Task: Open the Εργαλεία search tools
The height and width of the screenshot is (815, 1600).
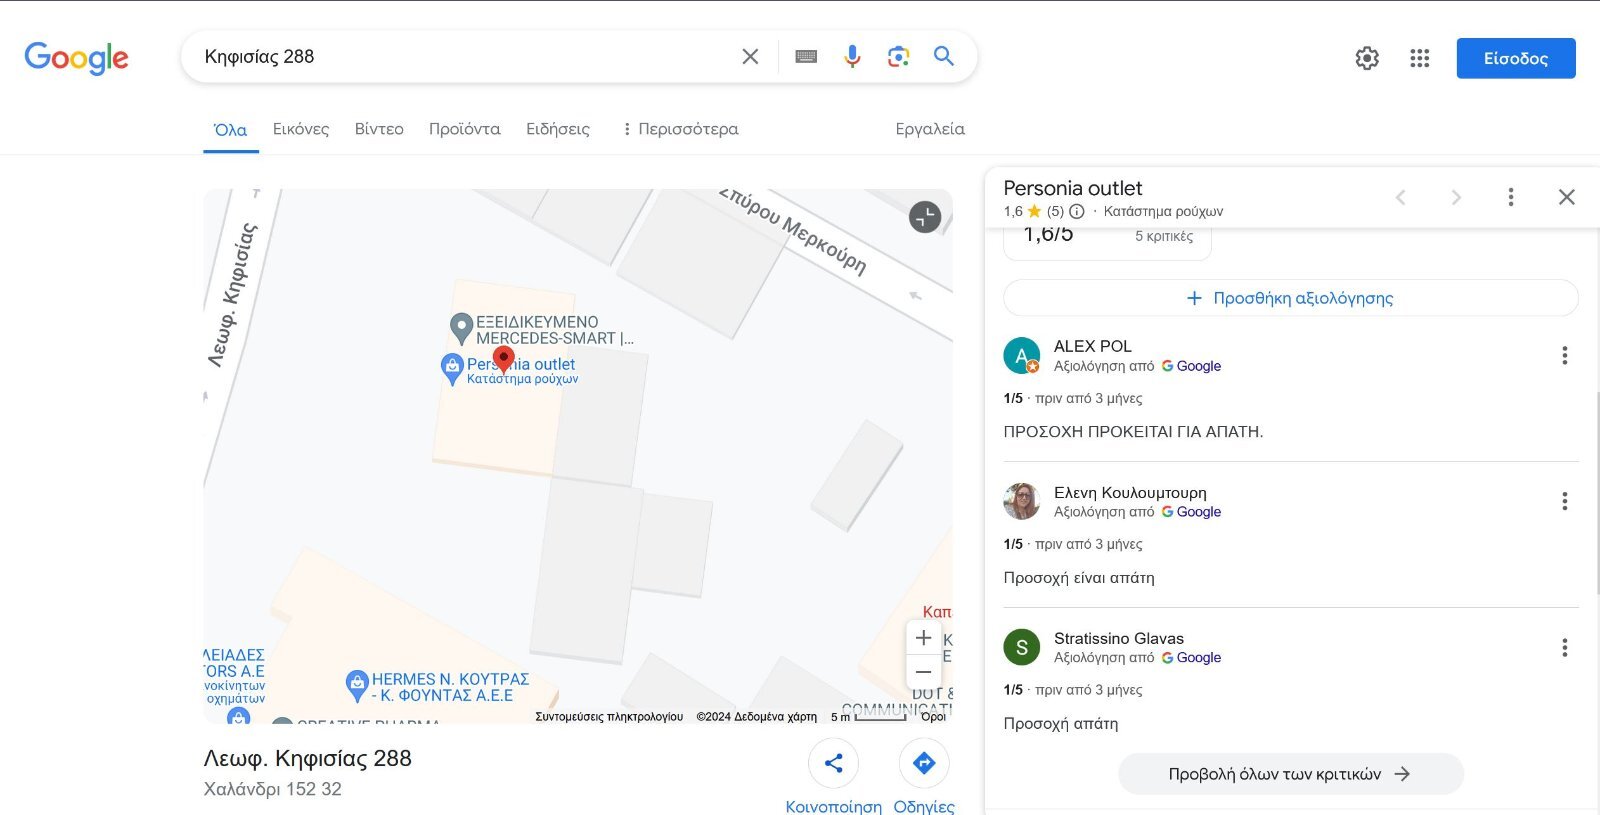Action: tap(930, 129)
